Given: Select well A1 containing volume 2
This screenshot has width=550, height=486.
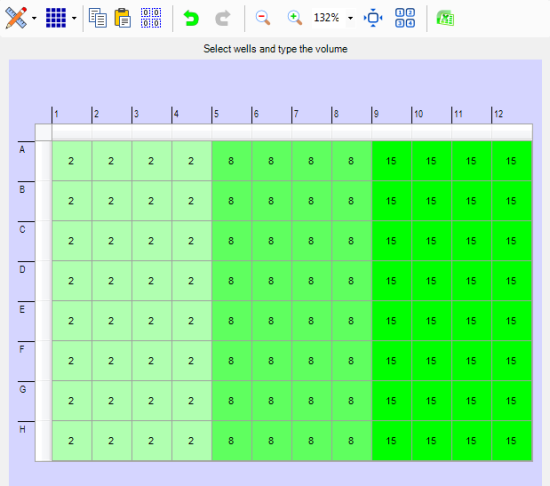Looking at the screenshot, I should pyautogui.click(x=72, y=161).
